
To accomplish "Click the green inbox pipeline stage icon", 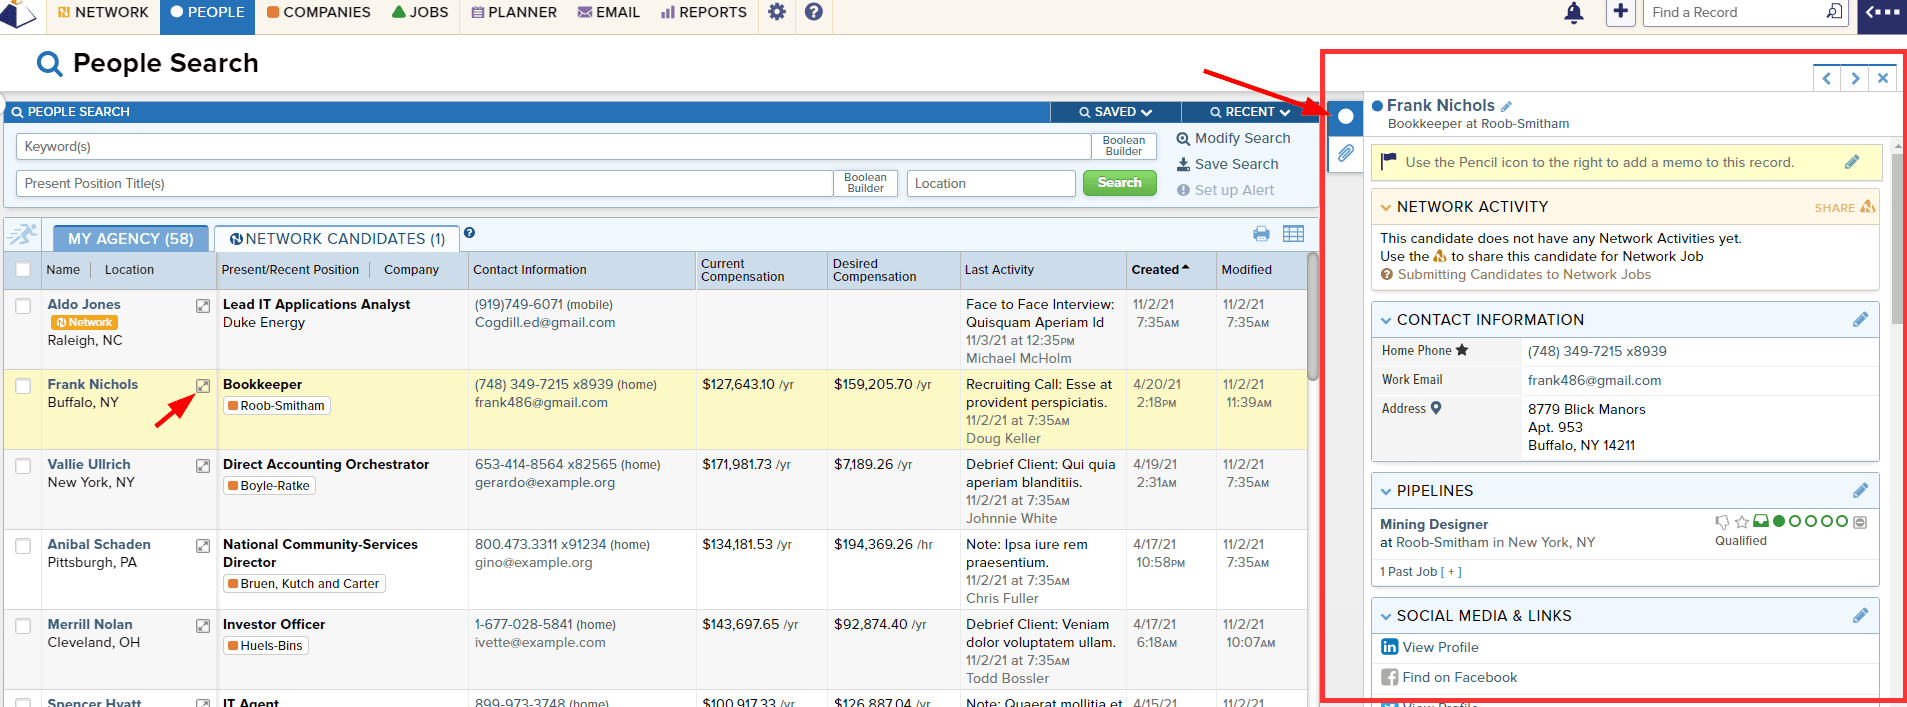I will tap(1761, 521).
